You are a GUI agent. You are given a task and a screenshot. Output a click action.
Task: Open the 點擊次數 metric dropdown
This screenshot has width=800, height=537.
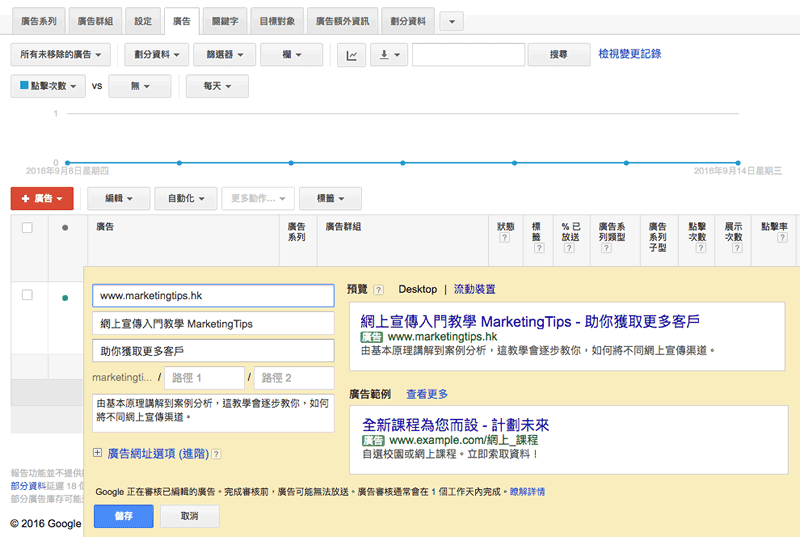(48, 86)
